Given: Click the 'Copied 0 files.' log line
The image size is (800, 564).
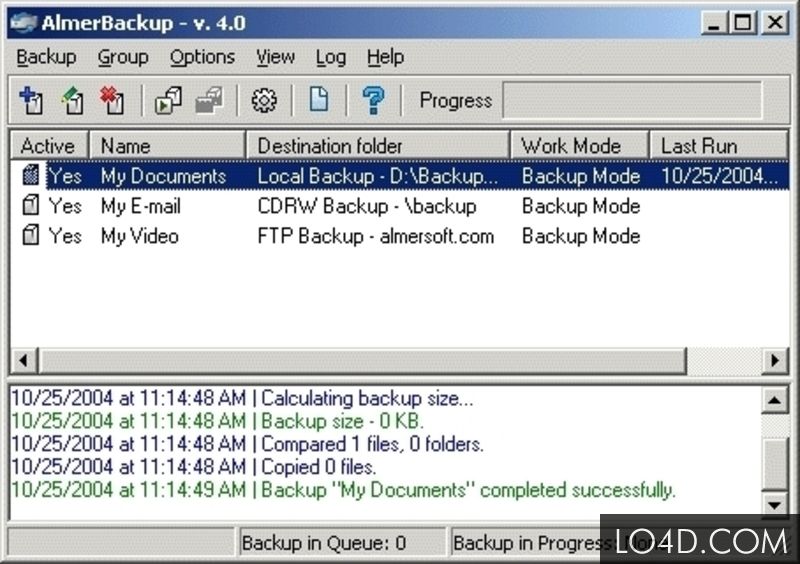Looking at the screenshot, I should (x=194, y=467).
